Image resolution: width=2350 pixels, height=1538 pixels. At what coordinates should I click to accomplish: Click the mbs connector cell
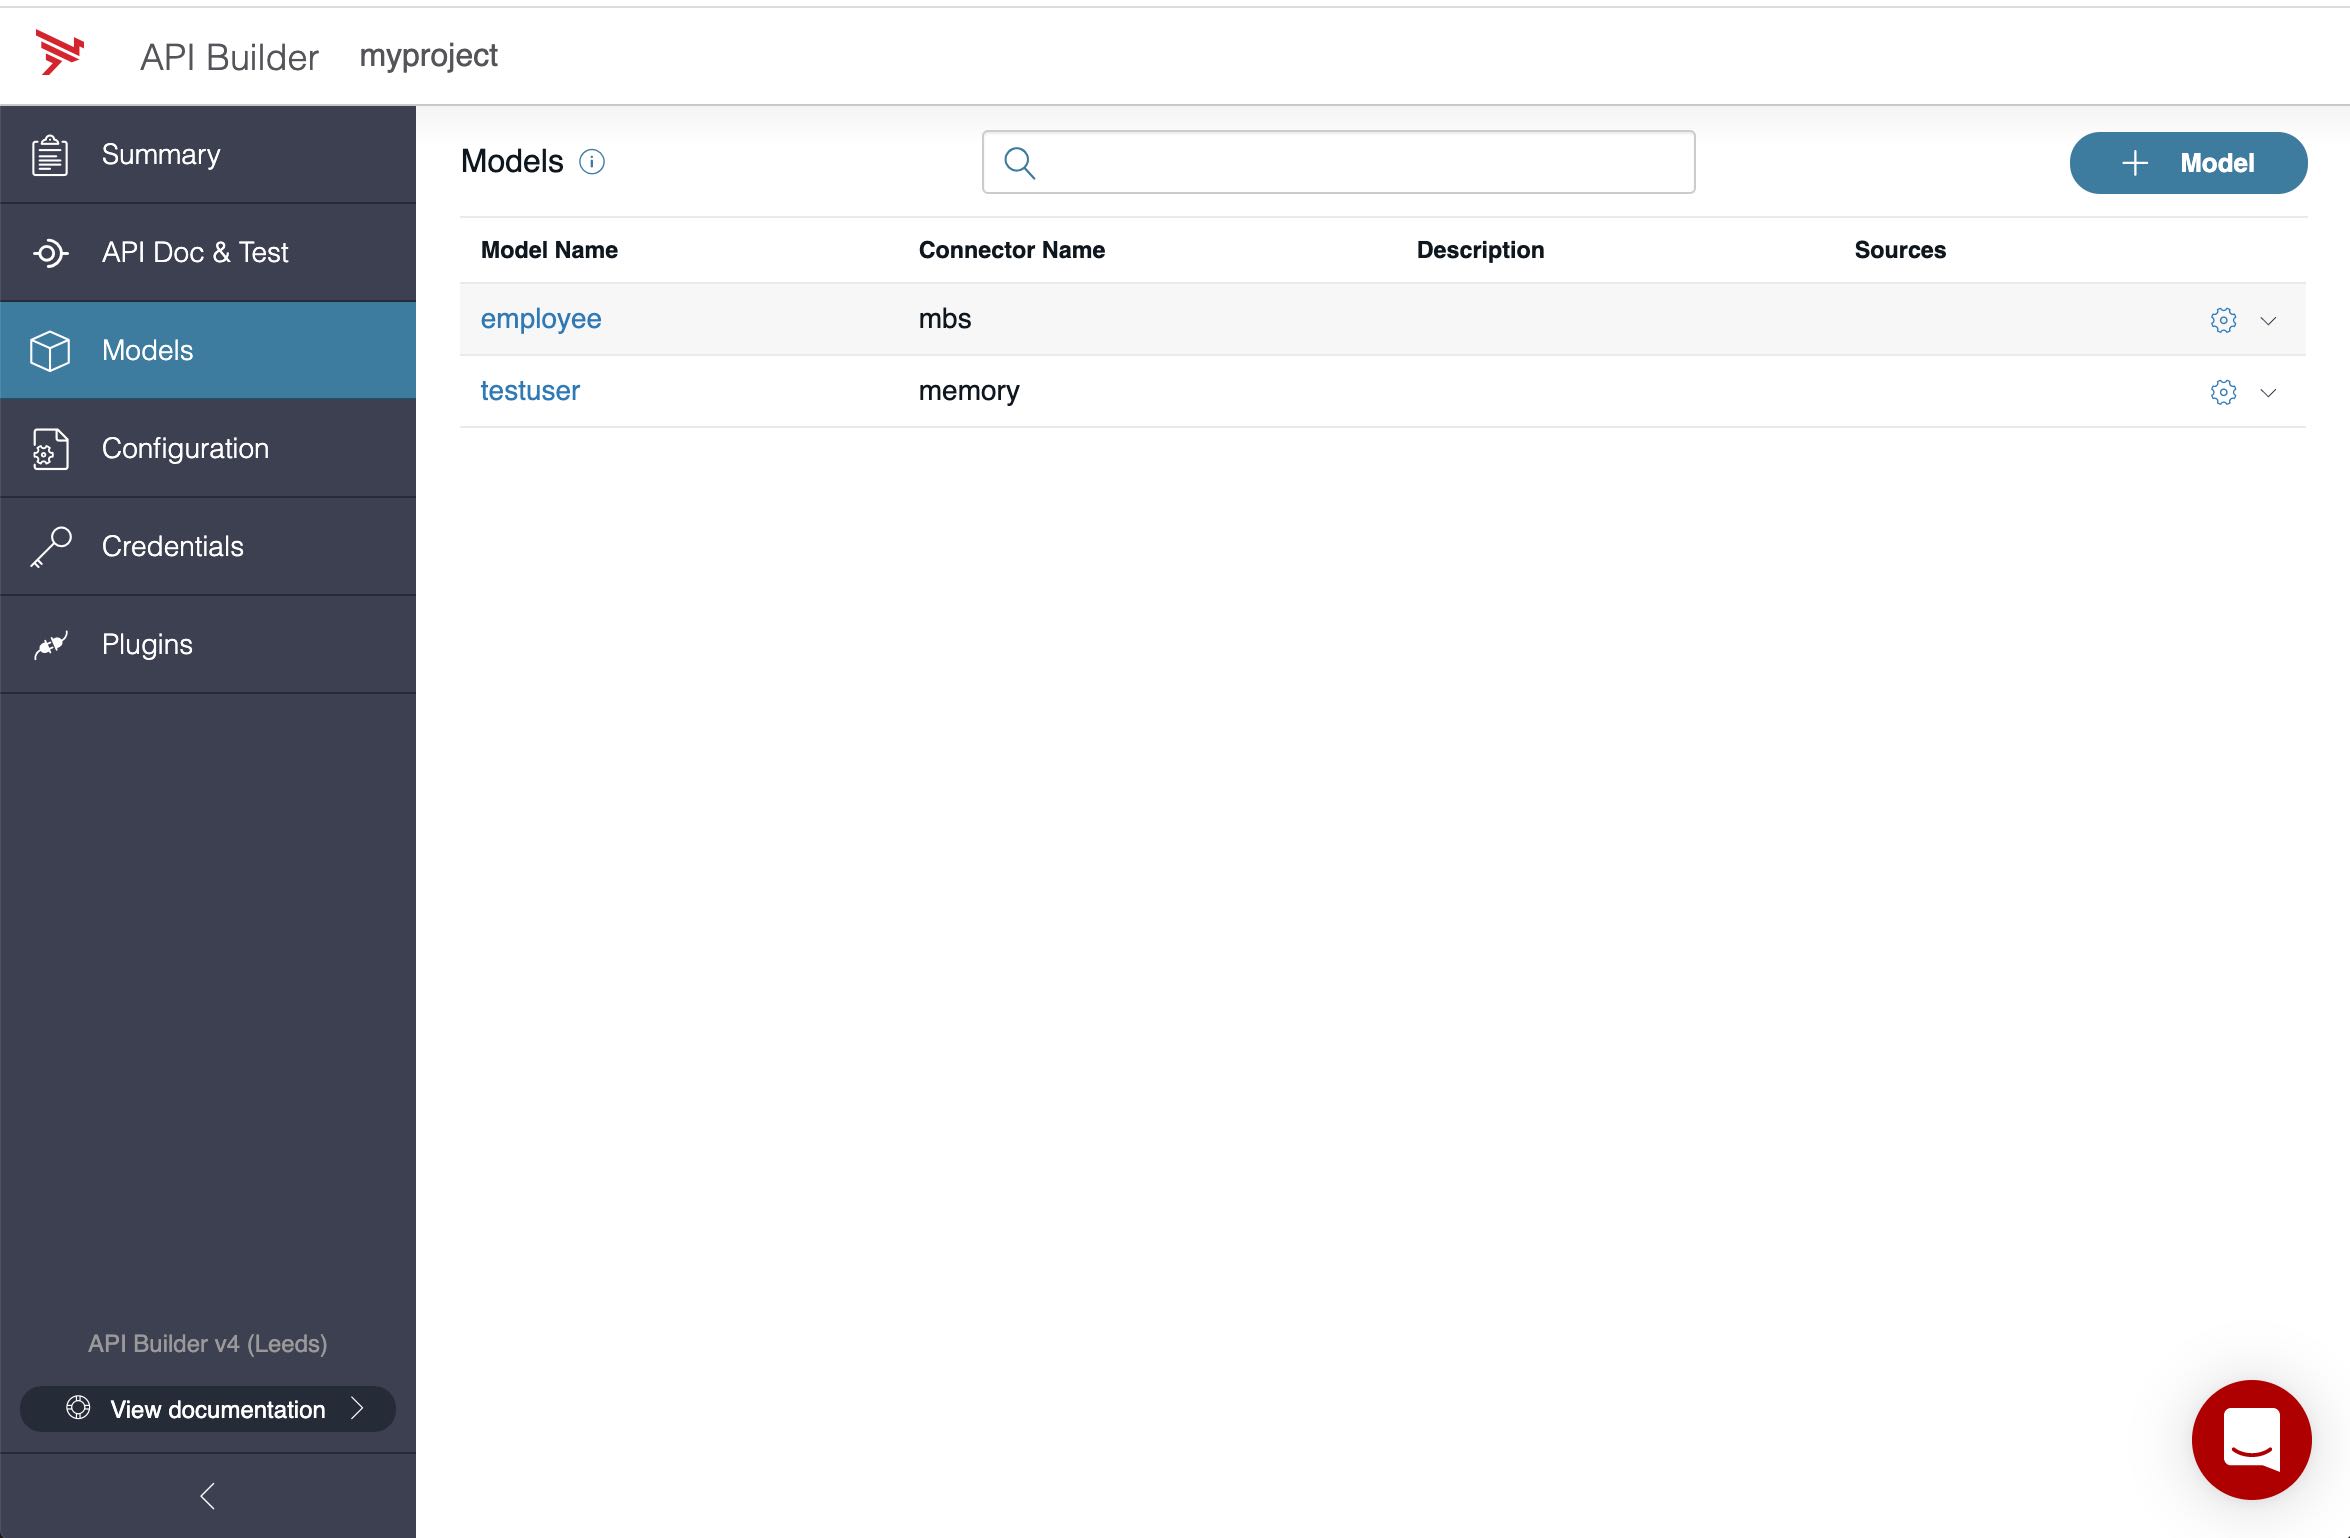click(x=945, y=319)
